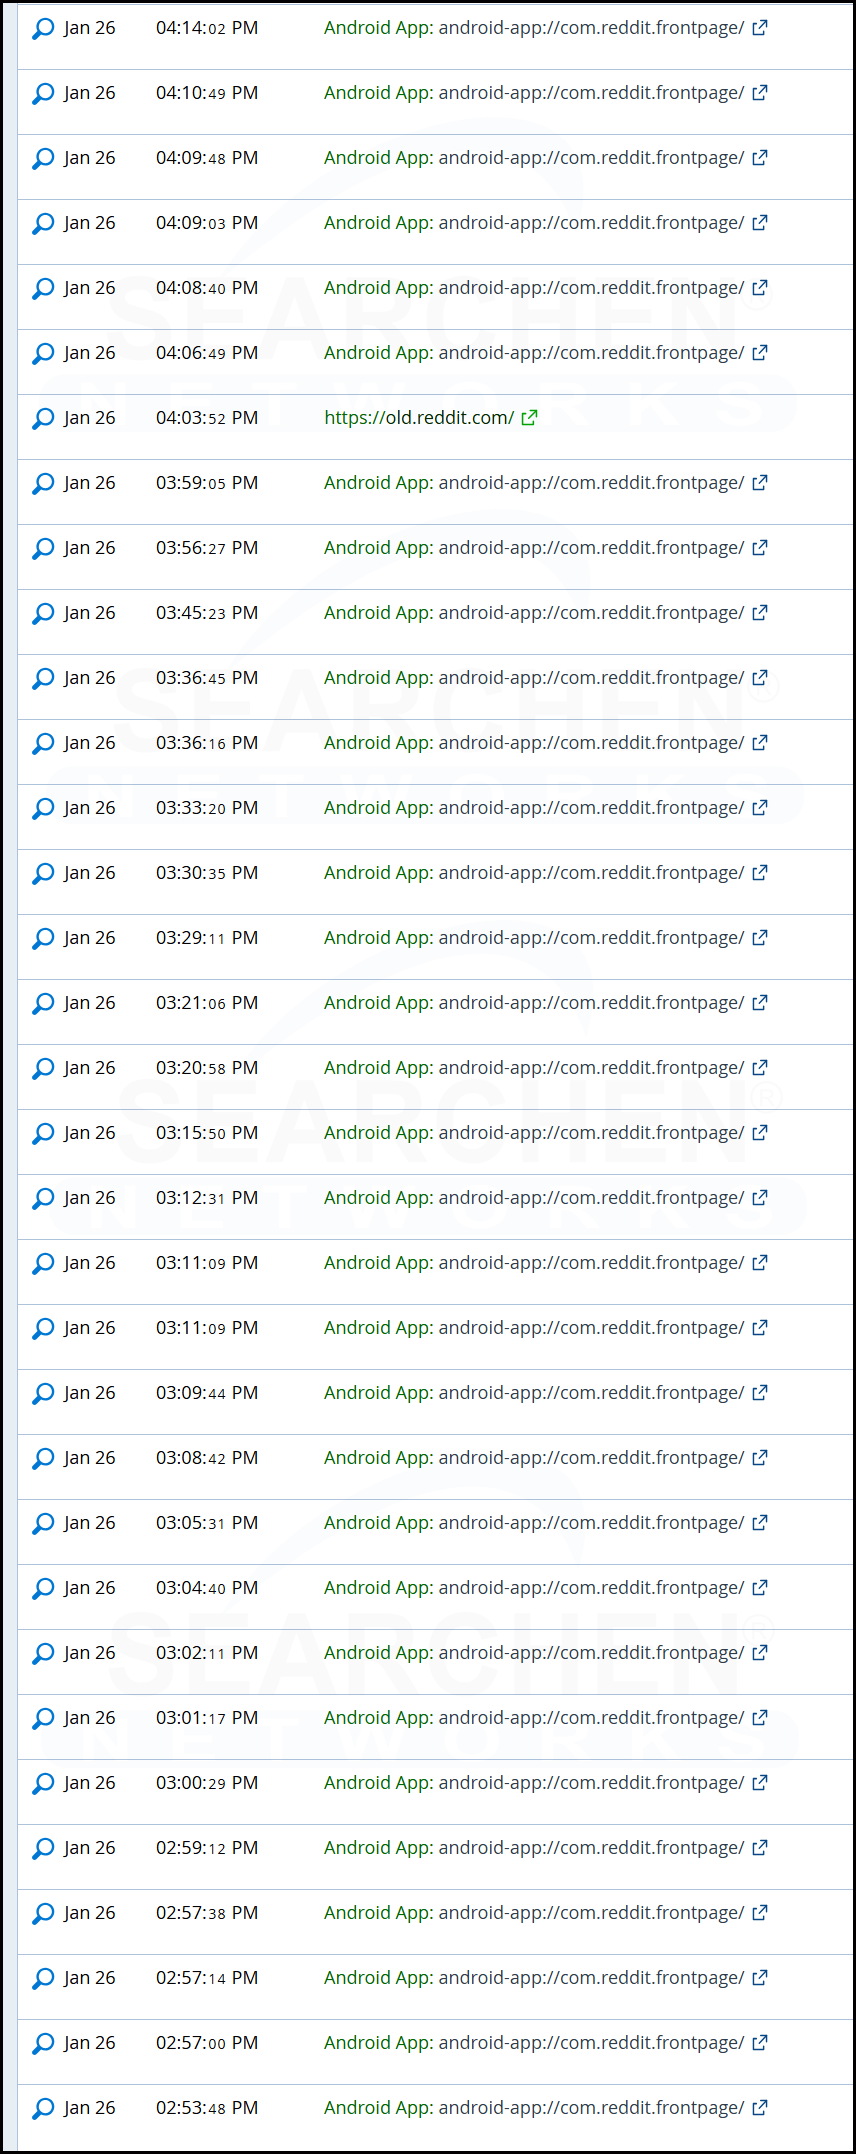Click the magnifier icon for 03:21:06 PM entry

pyautogui.click(x=43, y=1004)
